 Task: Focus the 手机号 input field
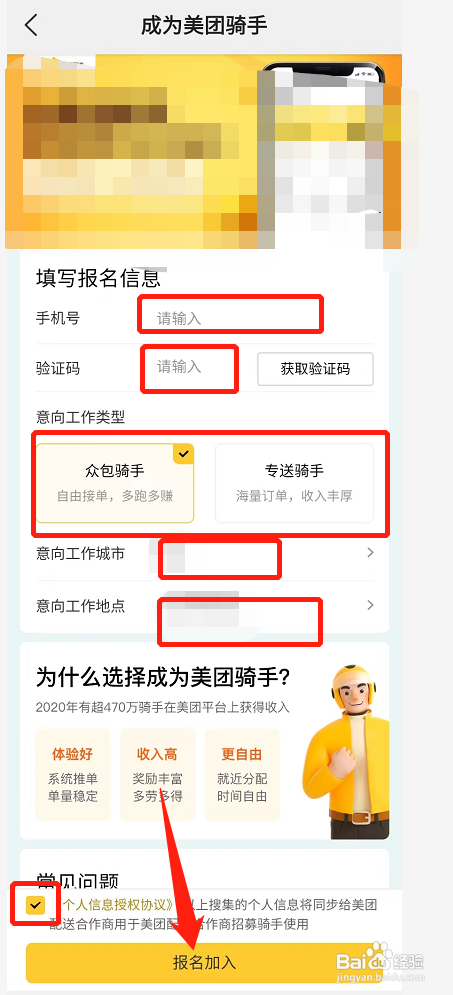pyautogui.click(x=231, y=319)
